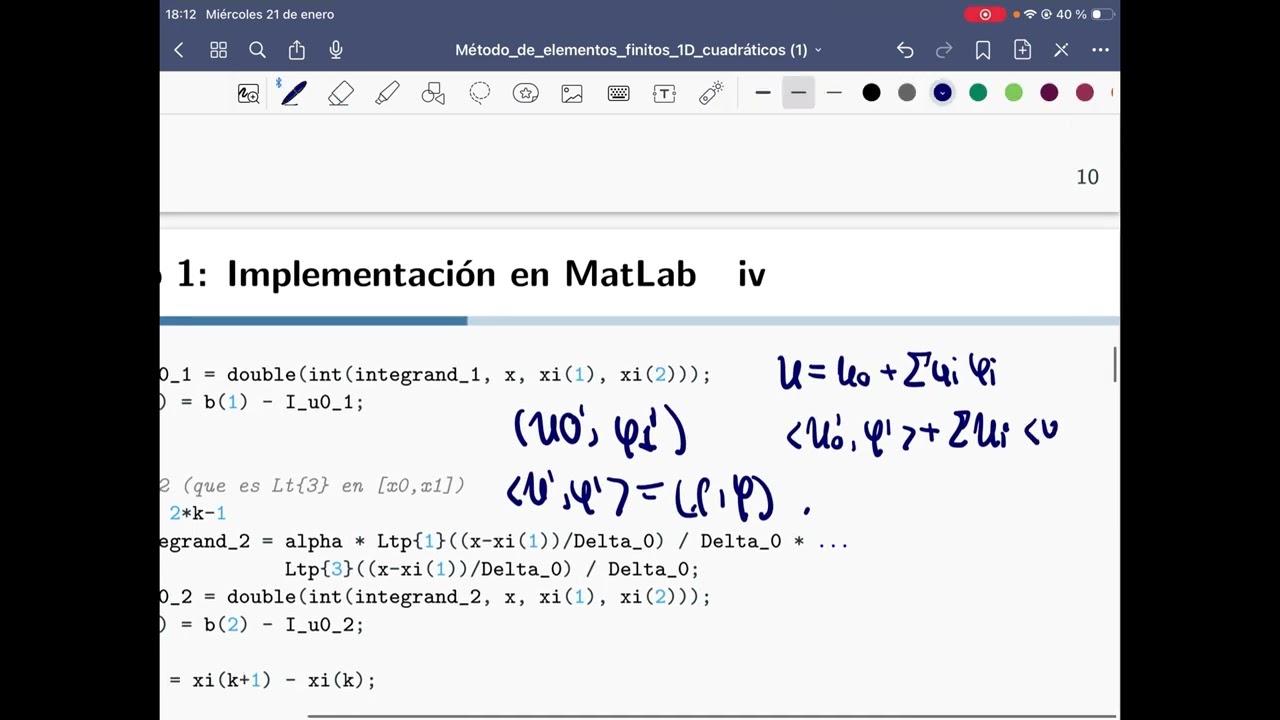The height and width of the screenshot is (720, 1280).
Task: Select the Highlighter tool
Action: pyautogui.click(x=387, y=93)
